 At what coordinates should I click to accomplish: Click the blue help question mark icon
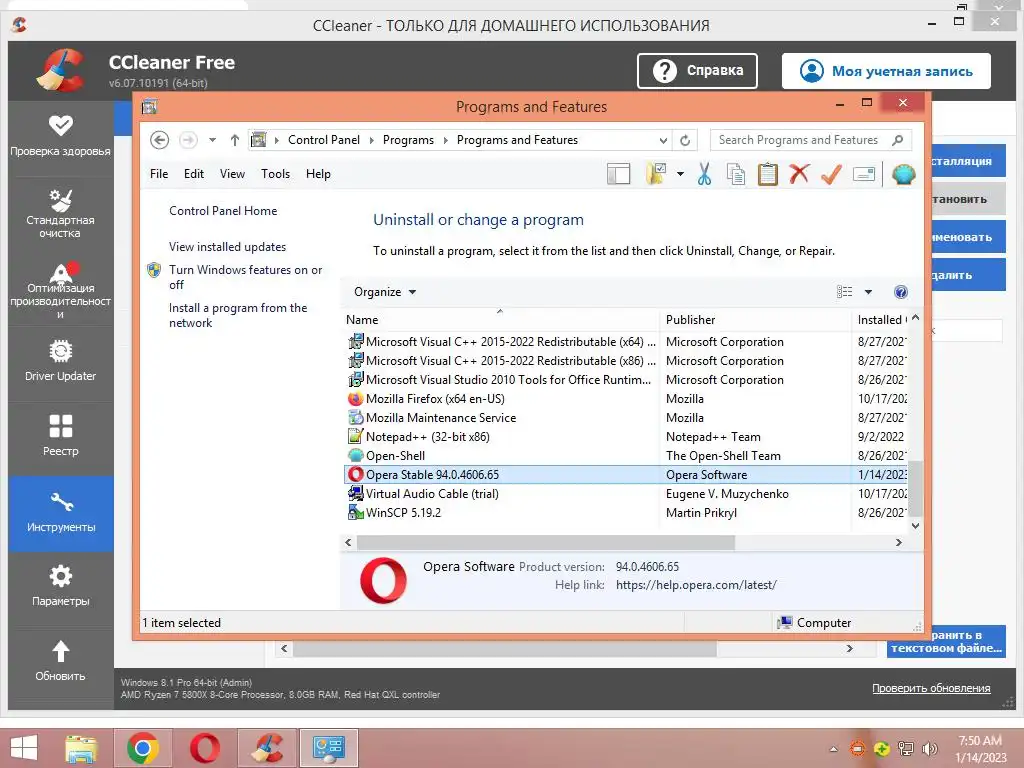[x=901, y=292]
